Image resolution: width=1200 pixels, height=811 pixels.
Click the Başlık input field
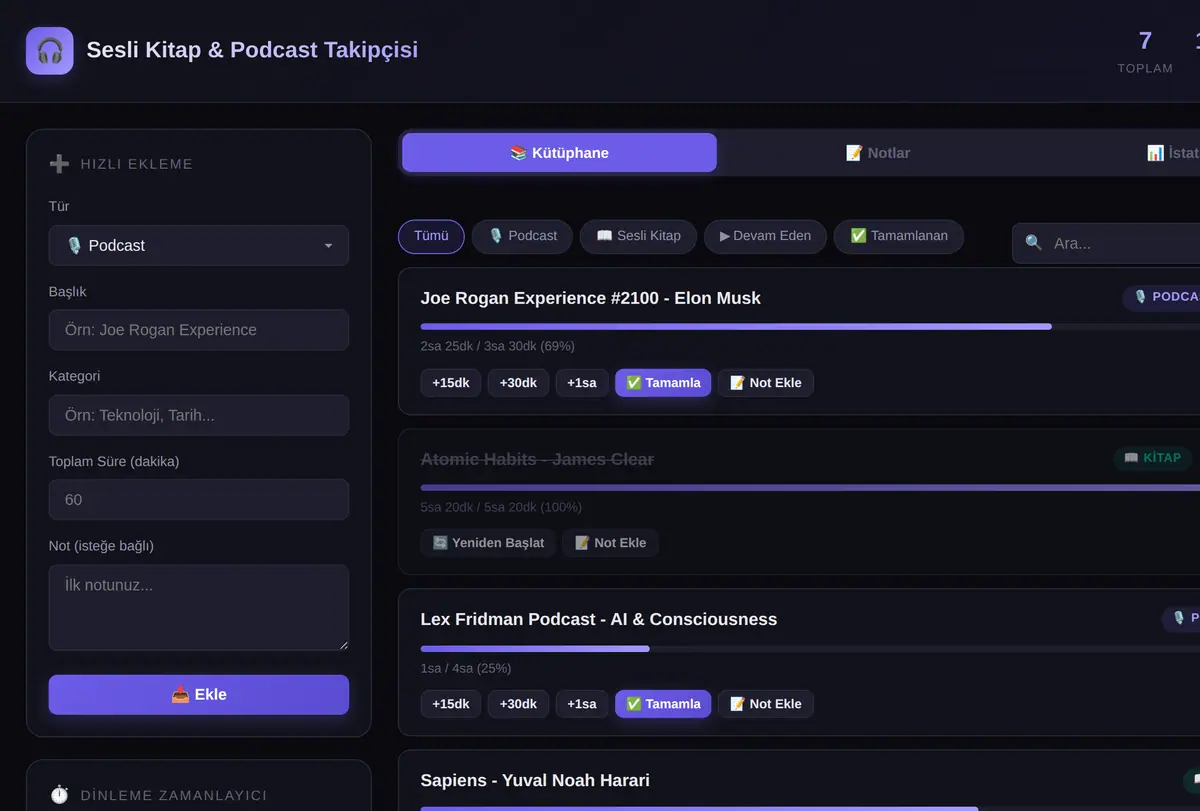pos(199,330)
